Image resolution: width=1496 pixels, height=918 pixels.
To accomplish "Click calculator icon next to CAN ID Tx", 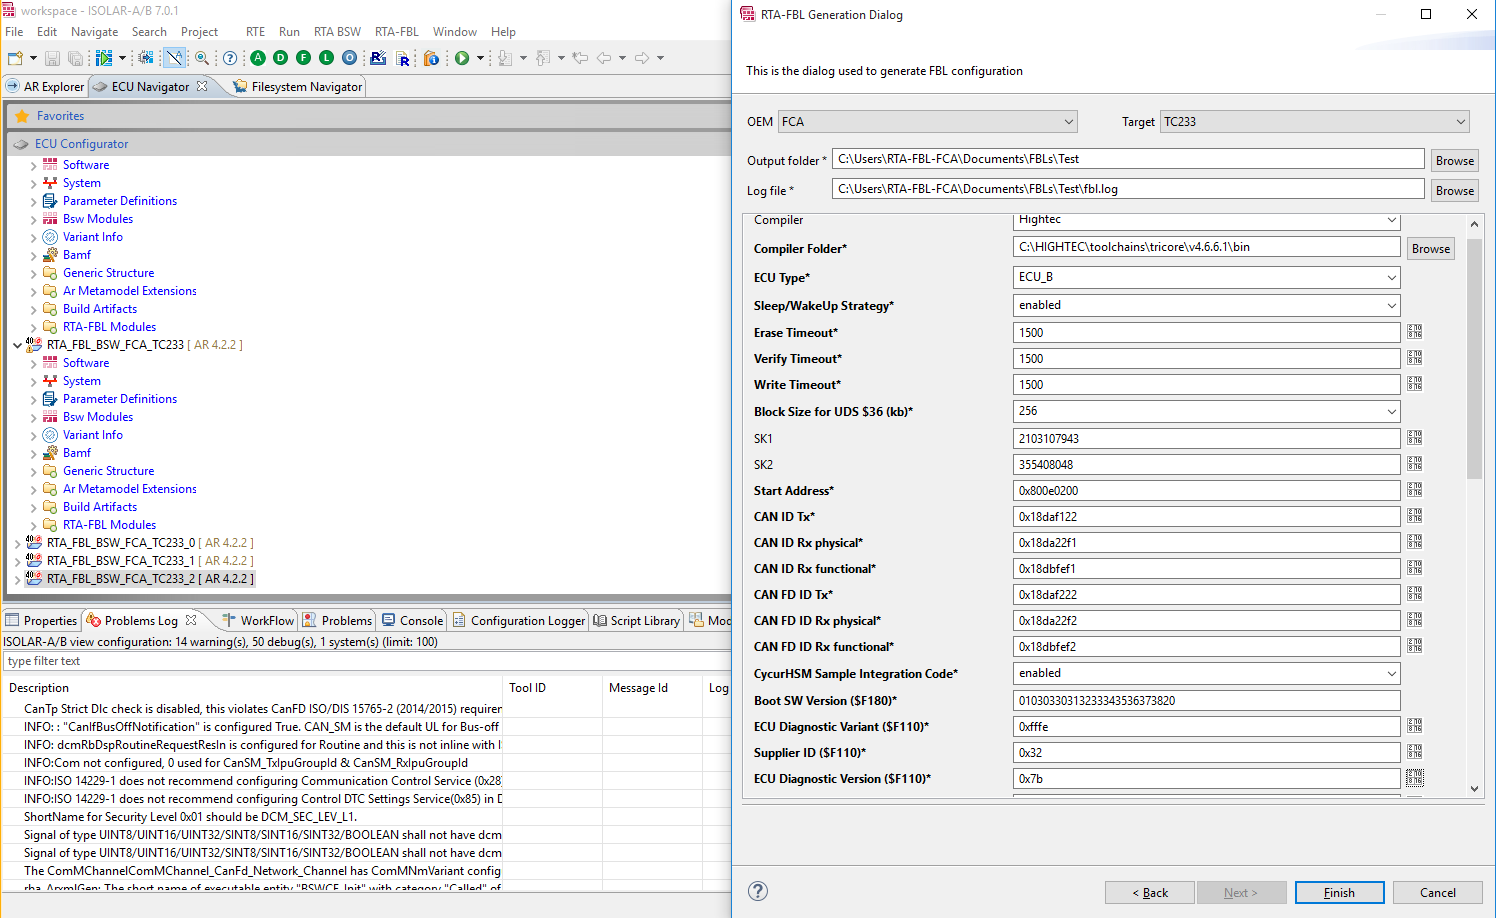I will pyautogui.click(x=1414, y=516).
